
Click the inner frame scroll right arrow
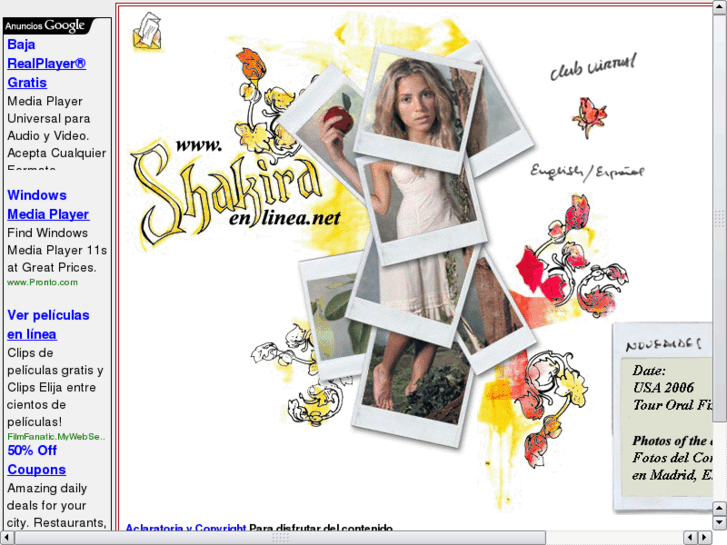[705, 538]
